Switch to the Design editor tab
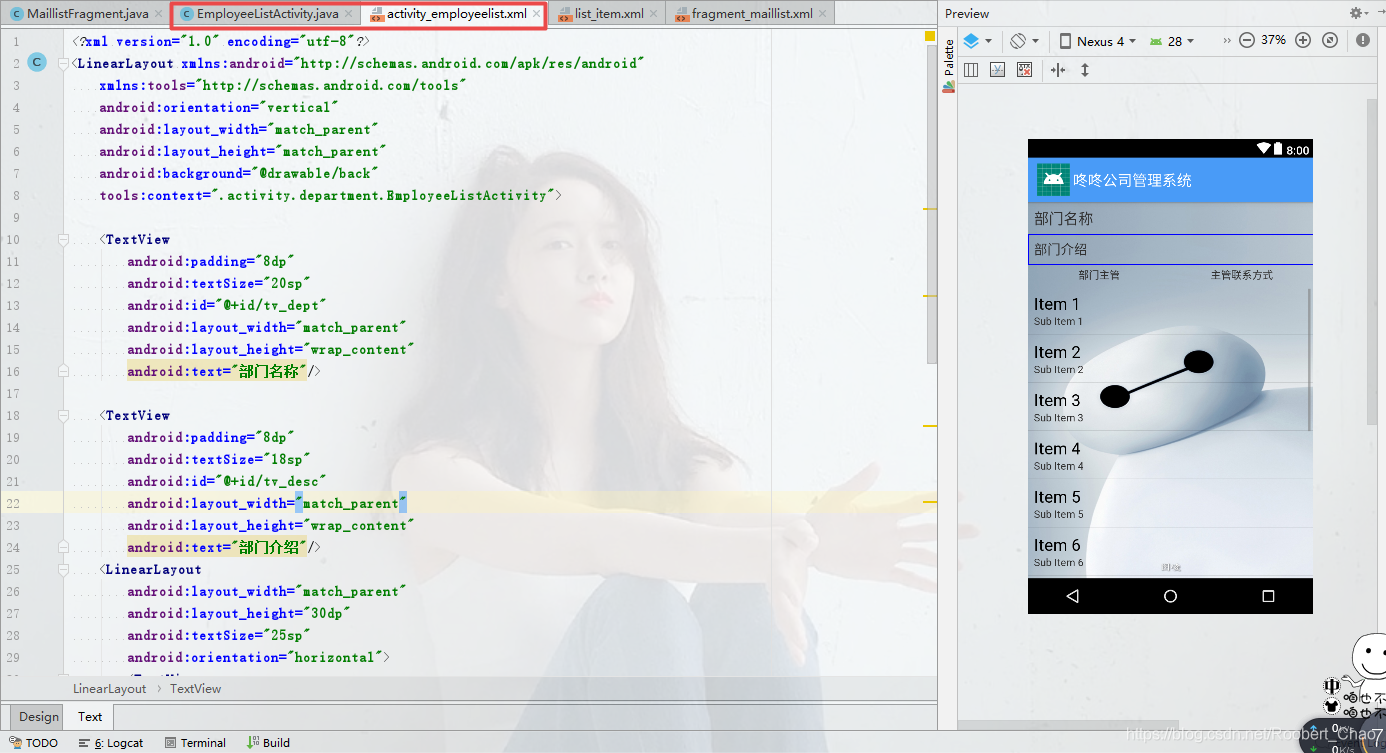 pos(39,716)
